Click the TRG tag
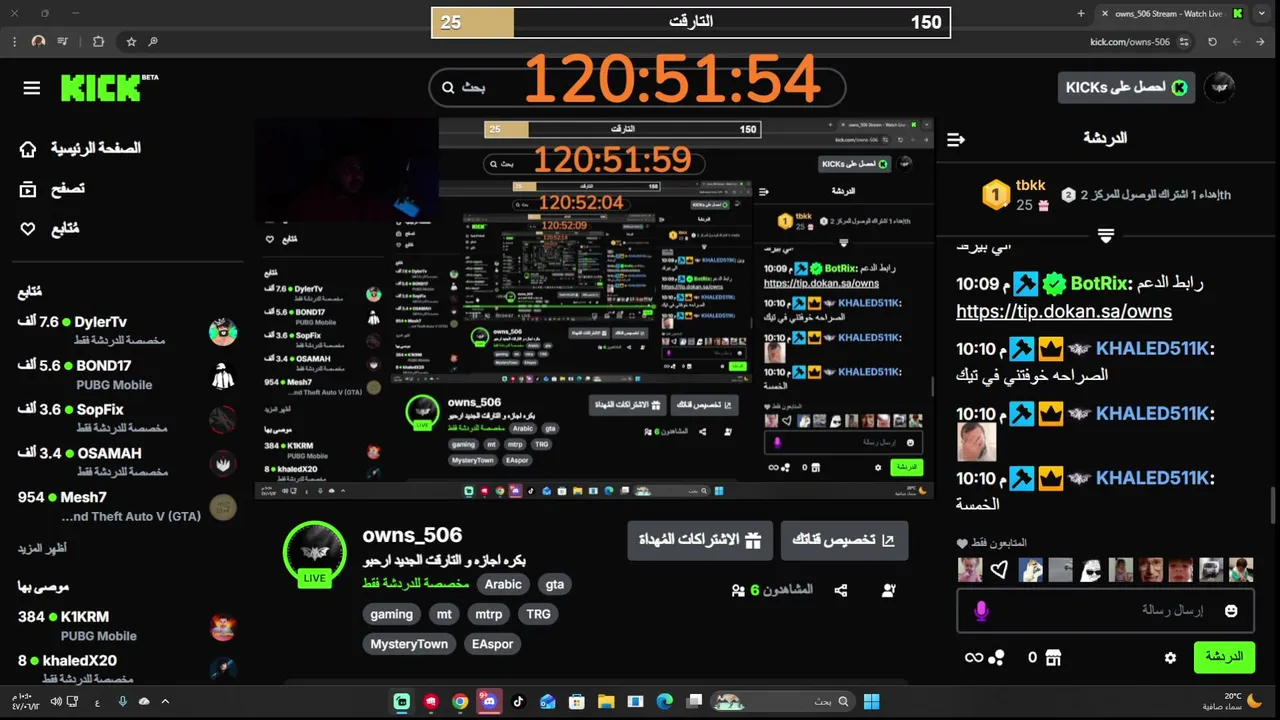The height and width of the screenshot is (720, 1280). 538,614
